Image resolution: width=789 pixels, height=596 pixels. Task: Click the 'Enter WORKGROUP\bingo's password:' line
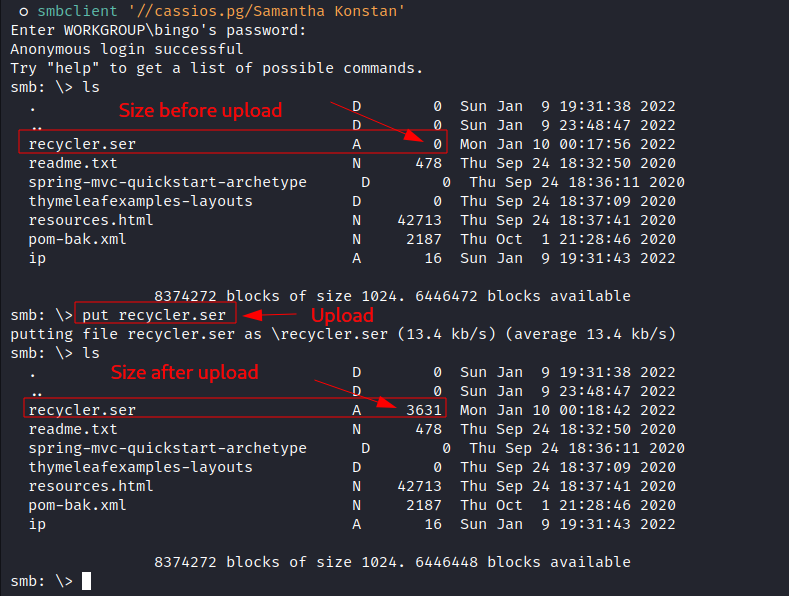click(158, 30)
